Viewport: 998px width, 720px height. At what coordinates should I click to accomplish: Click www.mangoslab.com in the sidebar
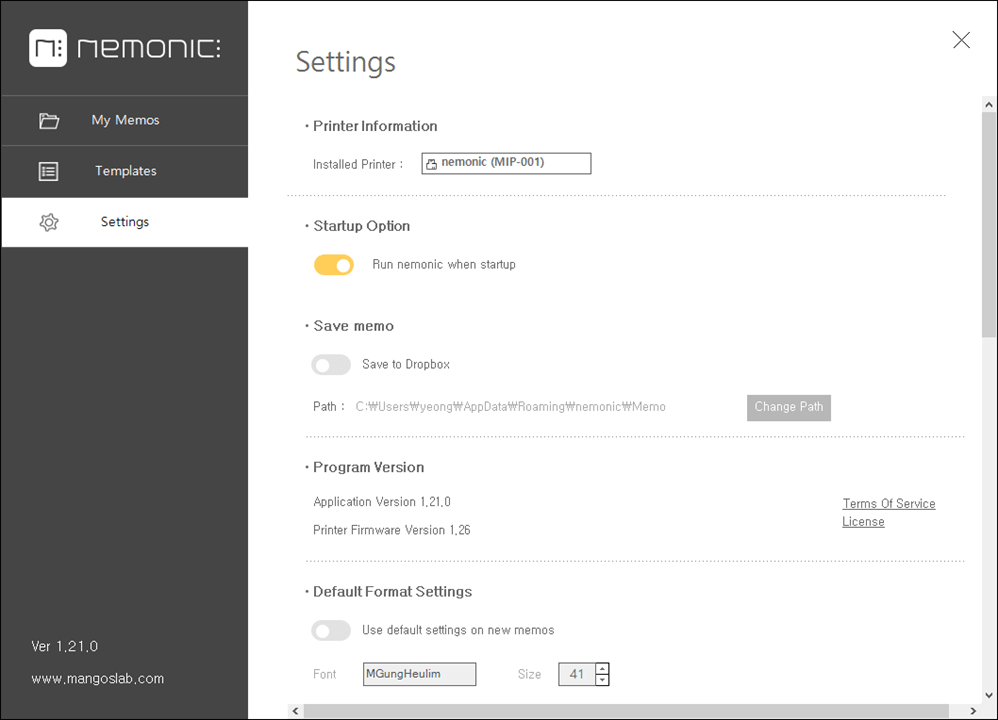(97, 679)
